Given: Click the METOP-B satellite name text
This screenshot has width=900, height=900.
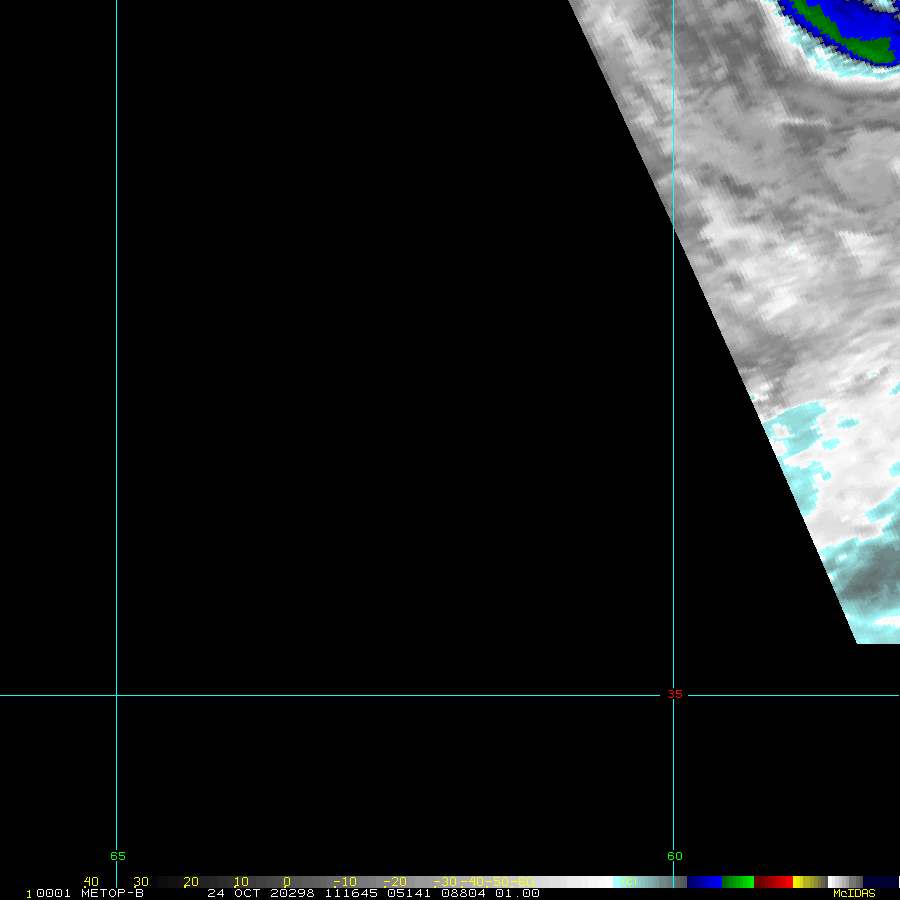Looking at the screenshot, I should (x=112, y=893).
